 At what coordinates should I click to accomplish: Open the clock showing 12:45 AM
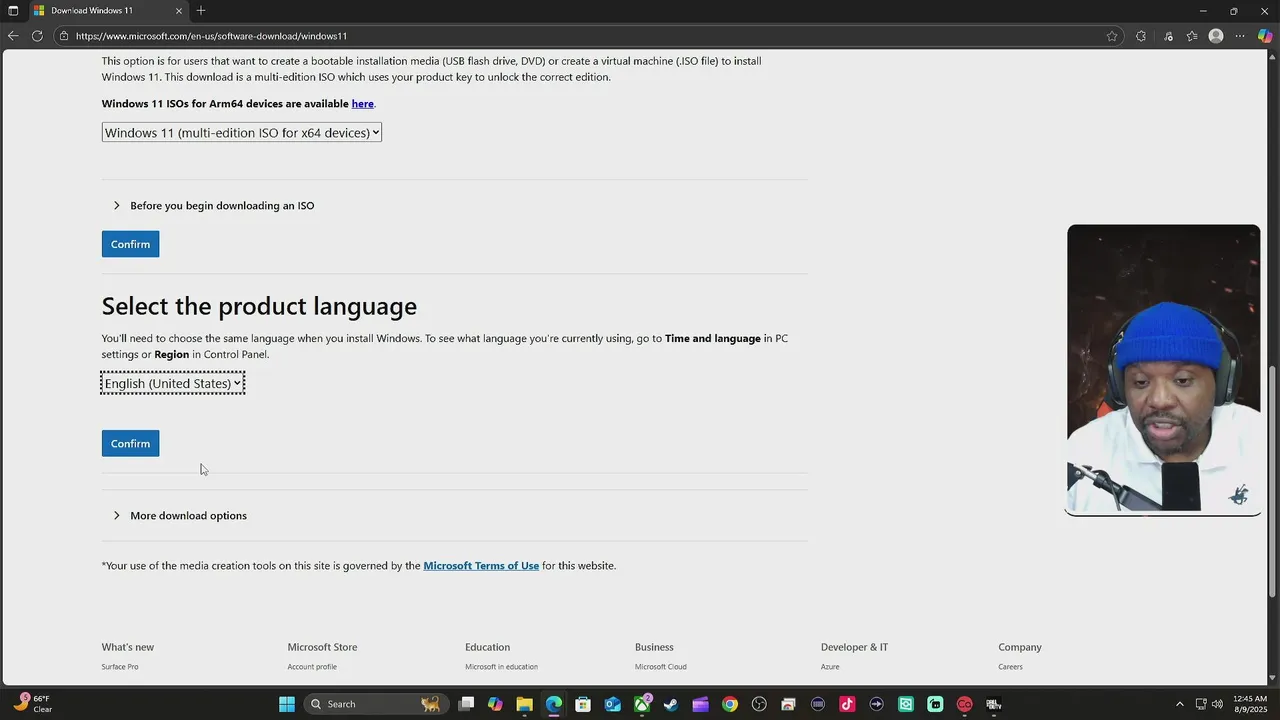tap(1250, 704)
